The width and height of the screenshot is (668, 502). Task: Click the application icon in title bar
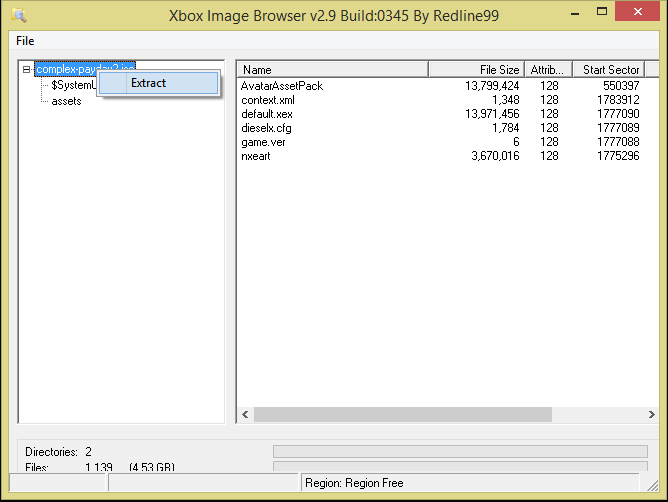click(19, 15)
